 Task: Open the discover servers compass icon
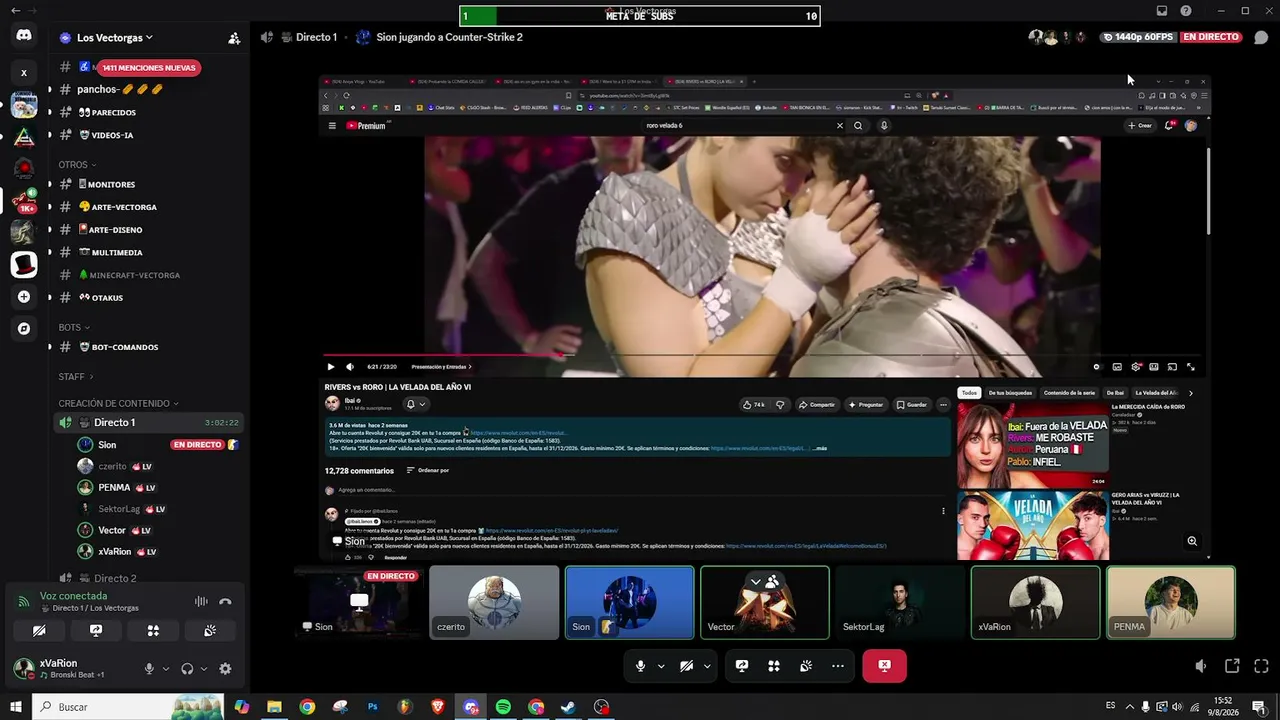(24, 328)
